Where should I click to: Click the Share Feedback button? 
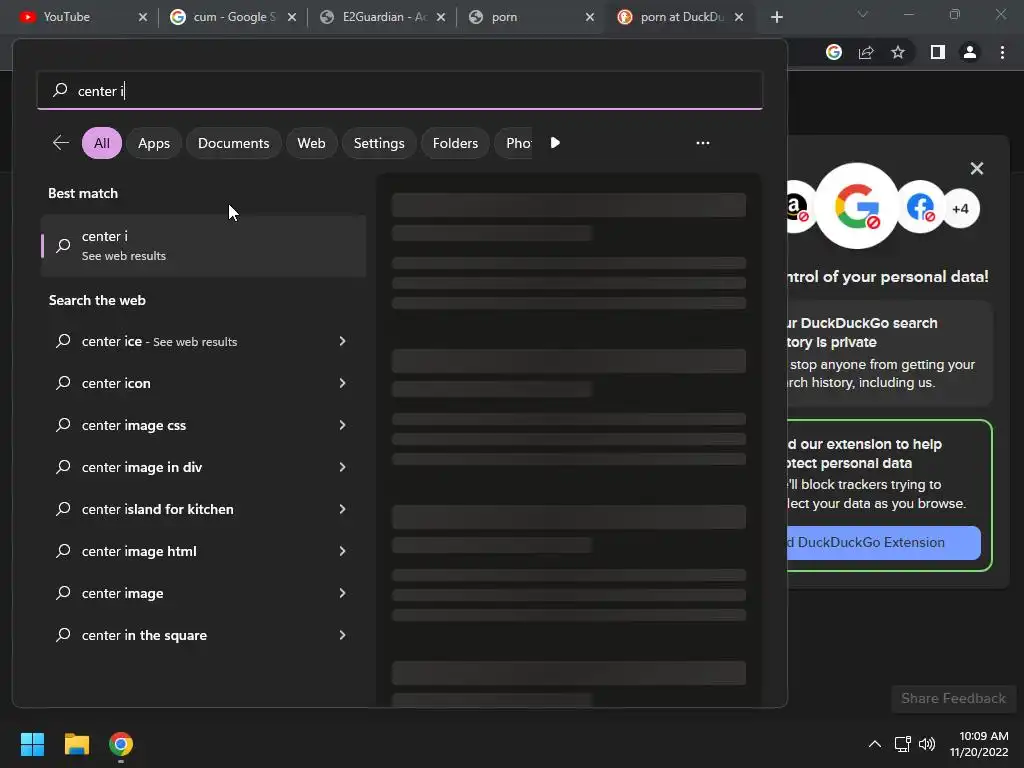953,698
